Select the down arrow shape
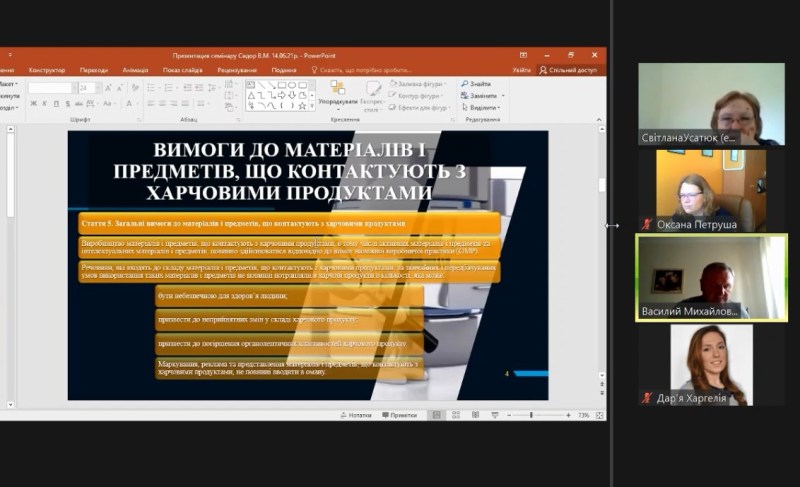 (x=292, y=95)
